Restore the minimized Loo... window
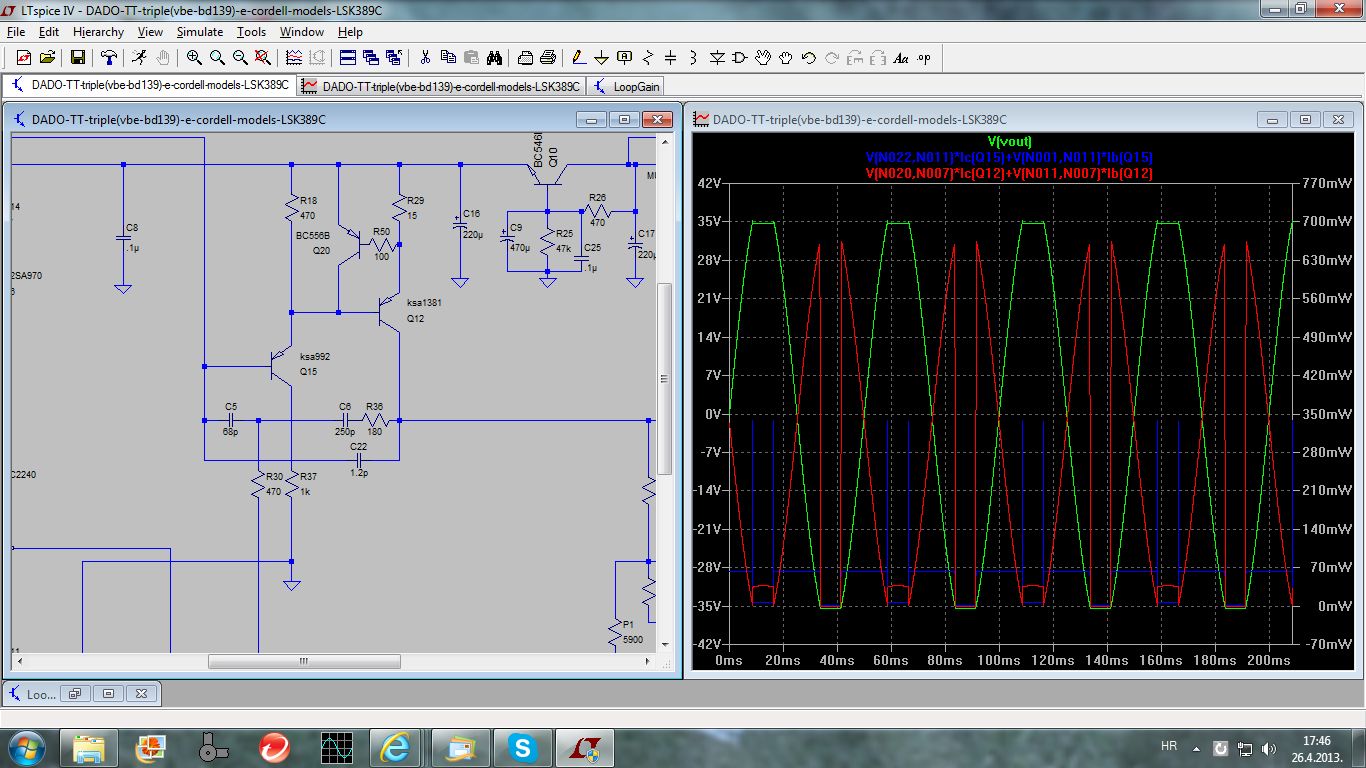The height and width of the screenshot is (768, 1366). click(x=76, y=693)
